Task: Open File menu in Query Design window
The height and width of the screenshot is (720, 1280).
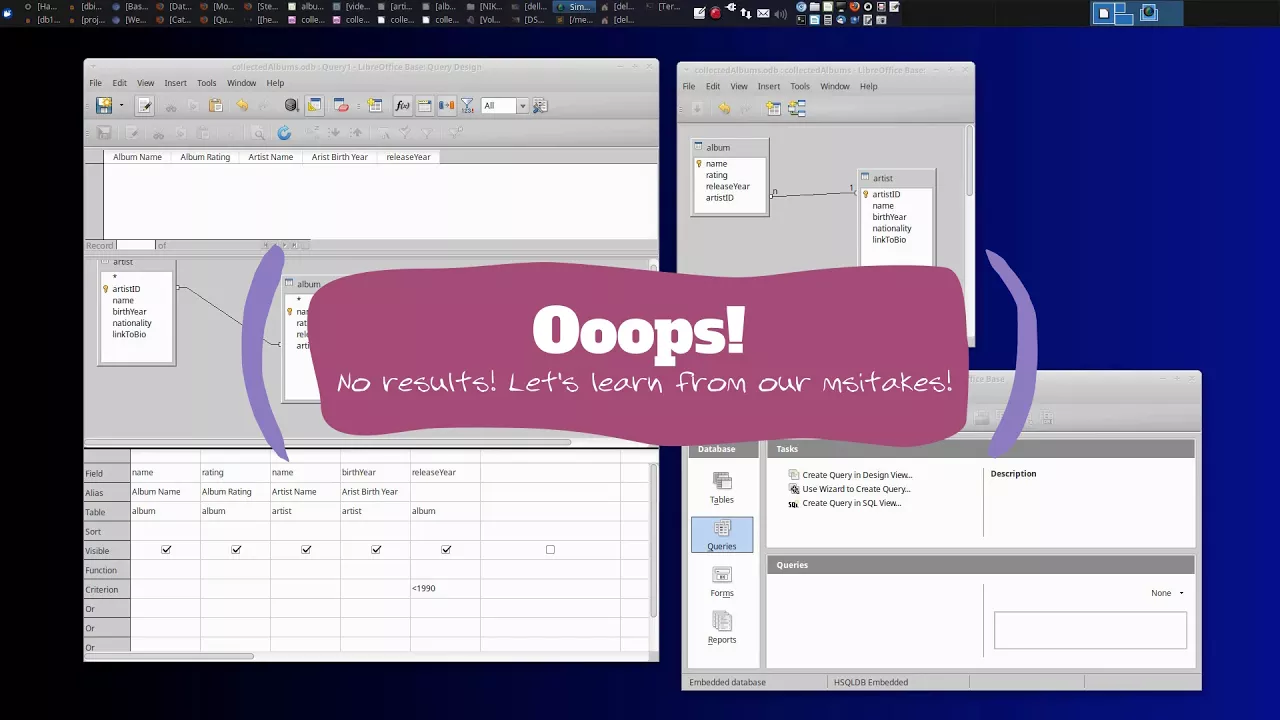Action: click(95, 83)
